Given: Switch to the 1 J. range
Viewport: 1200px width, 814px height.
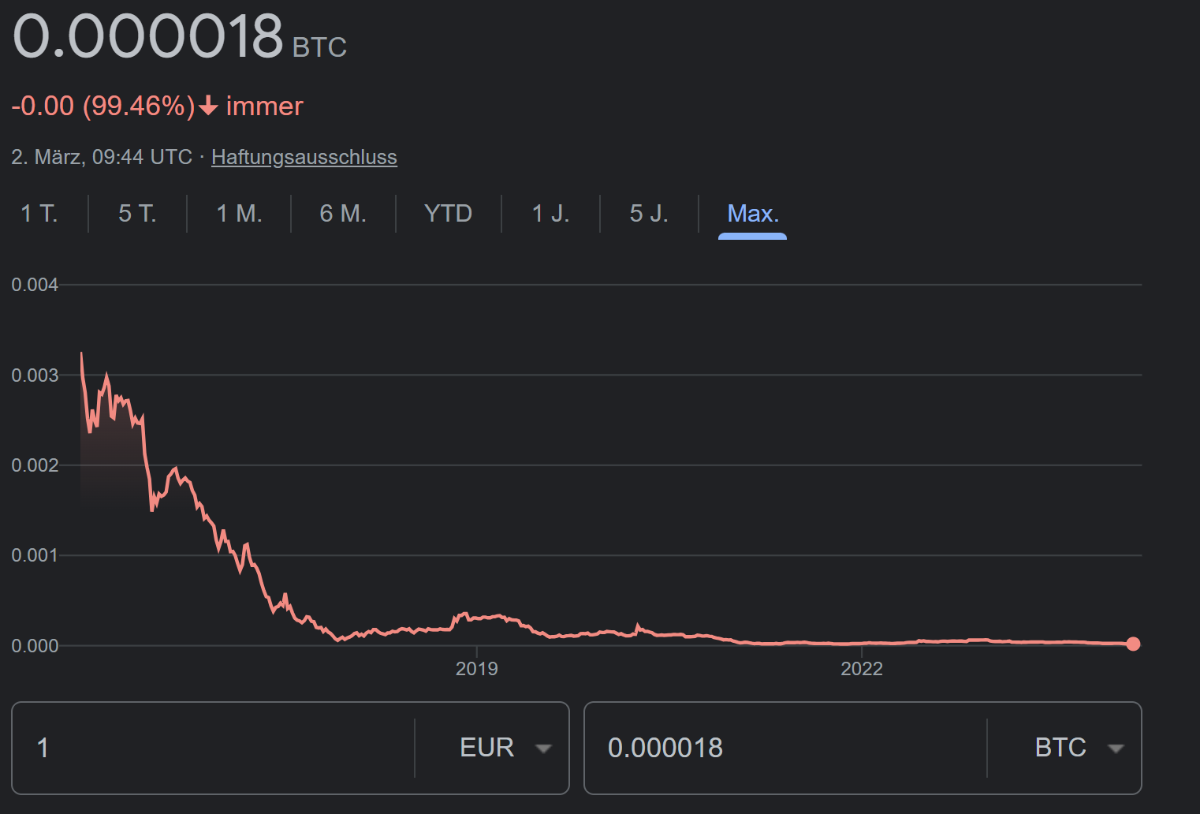Looking at the screenshot, I should pos(550,213).
